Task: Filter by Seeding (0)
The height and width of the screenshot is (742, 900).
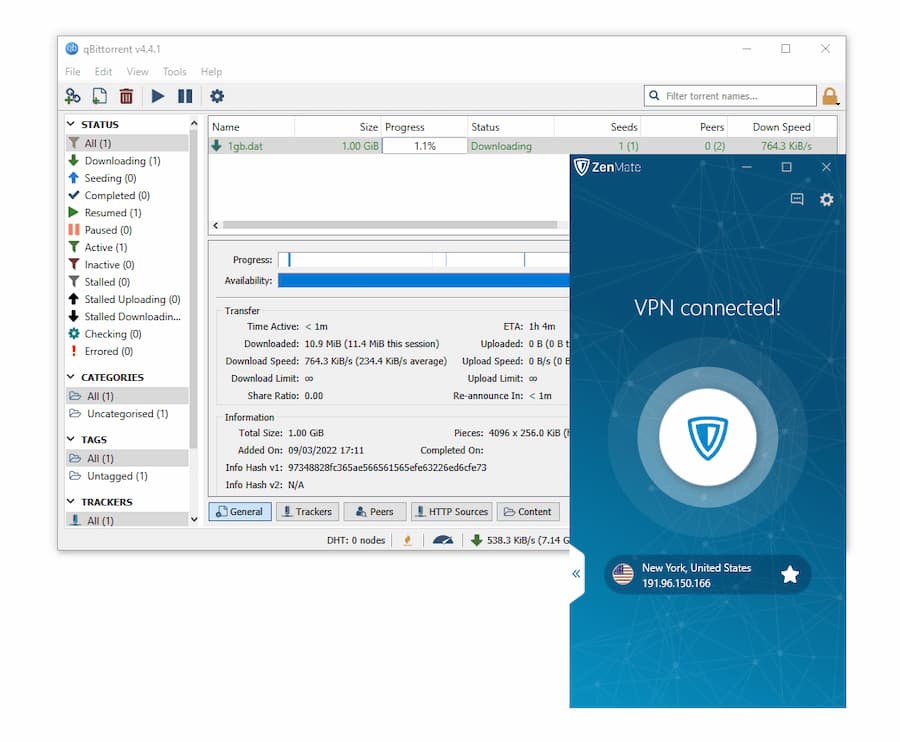Action: (127, 178)
